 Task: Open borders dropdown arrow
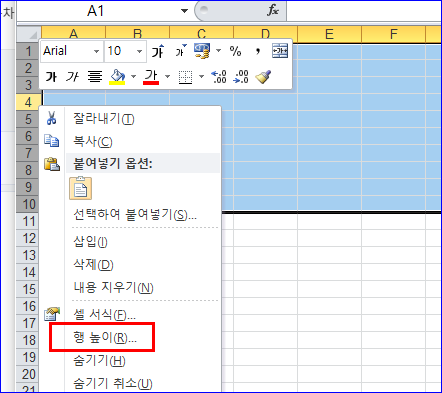pyautogui.click(x=201, y=77)
